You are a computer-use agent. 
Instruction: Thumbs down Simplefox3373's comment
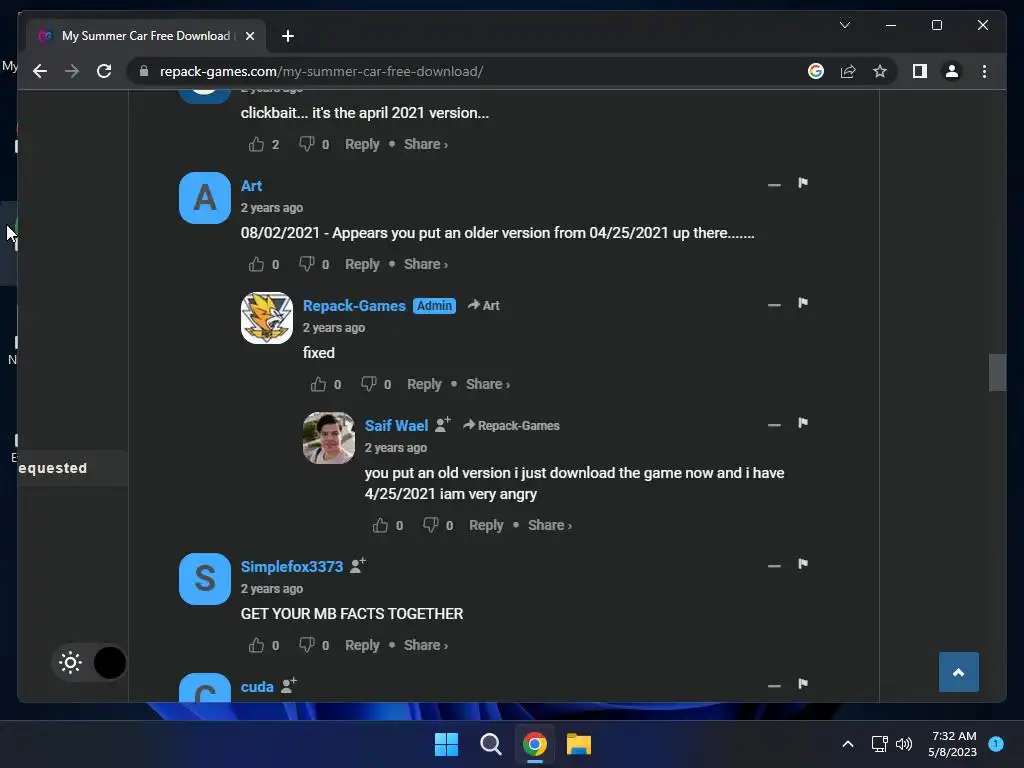pos(306,645)
